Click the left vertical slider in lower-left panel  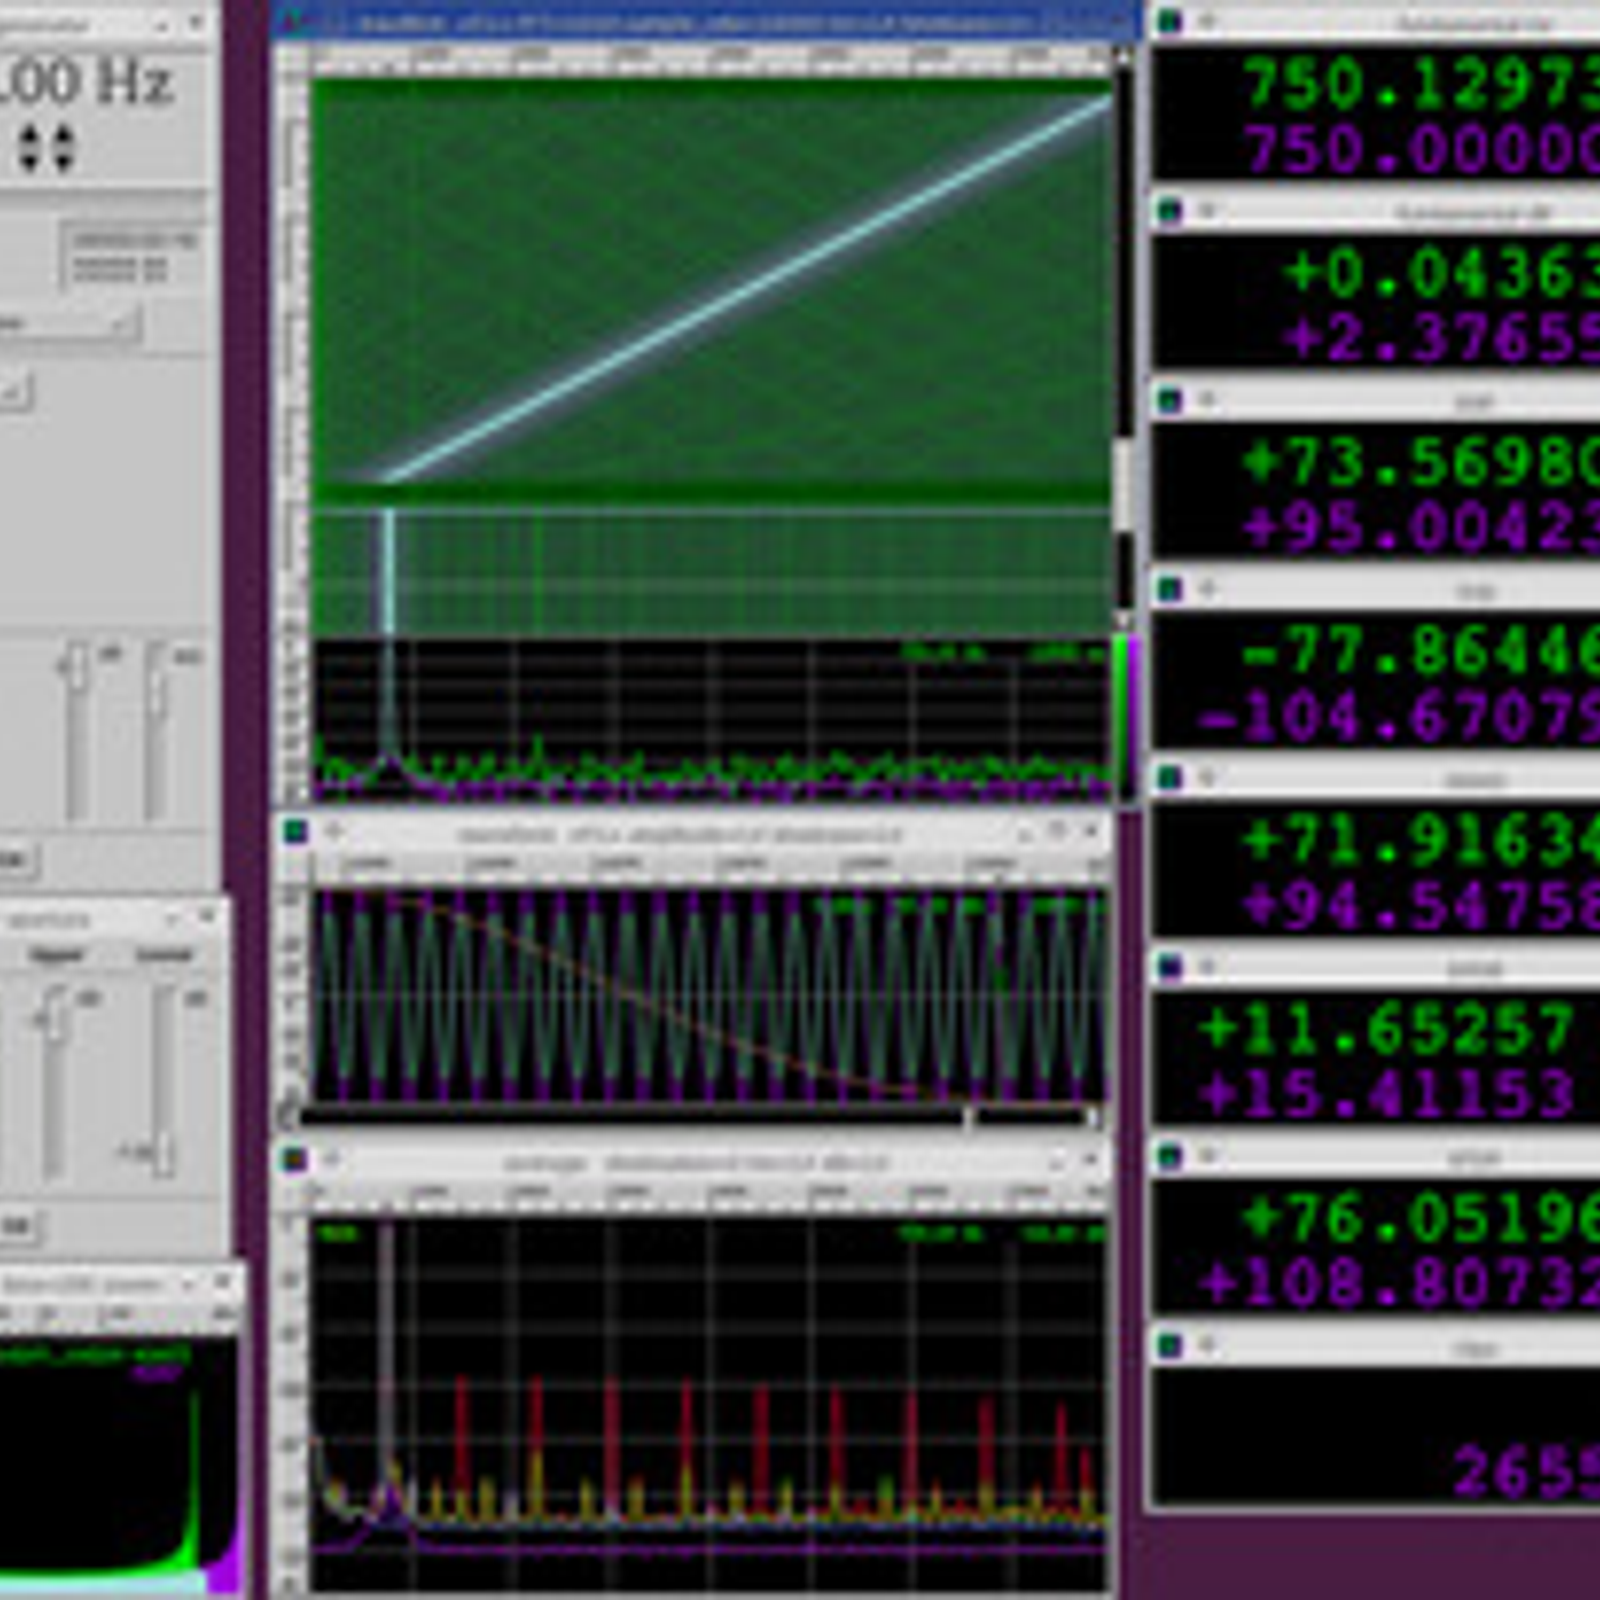coord(53,1085)
